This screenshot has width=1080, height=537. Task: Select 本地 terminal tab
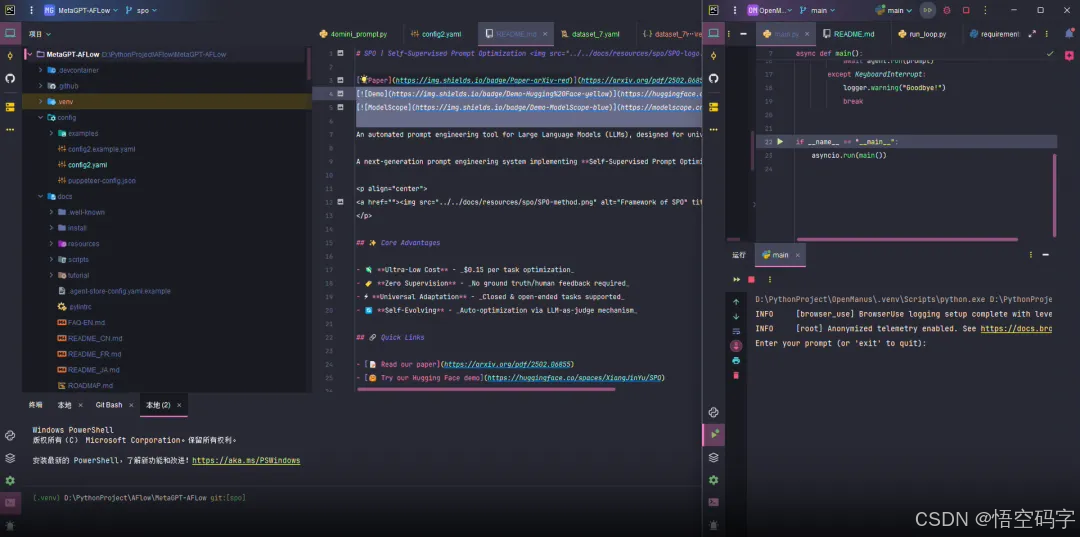[x=64, y=405]
